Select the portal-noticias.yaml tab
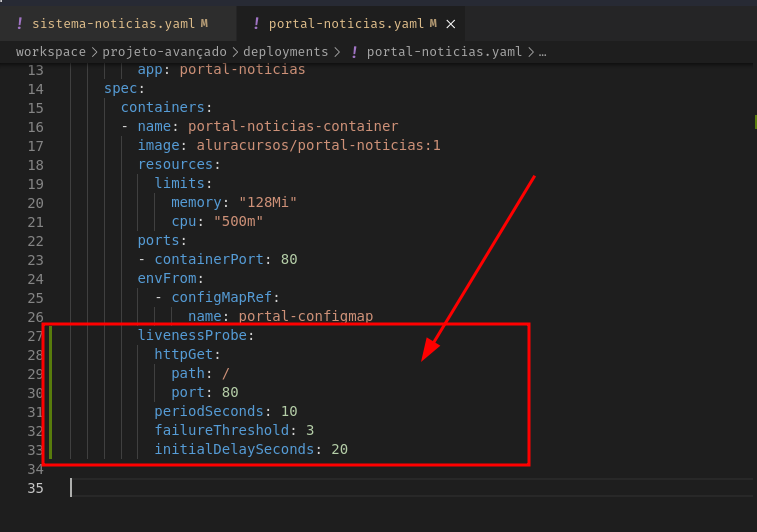 [x=346, y=22]
